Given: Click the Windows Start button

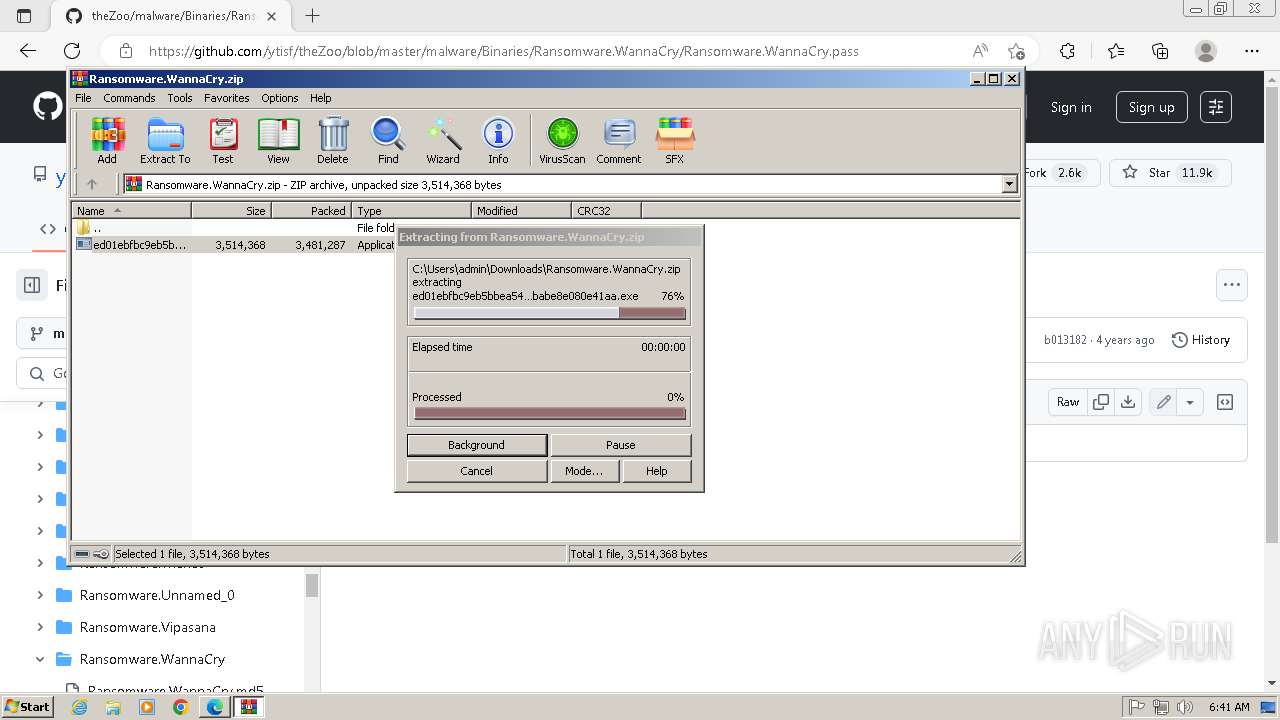Looking at the screenshot, I should 27,707.
